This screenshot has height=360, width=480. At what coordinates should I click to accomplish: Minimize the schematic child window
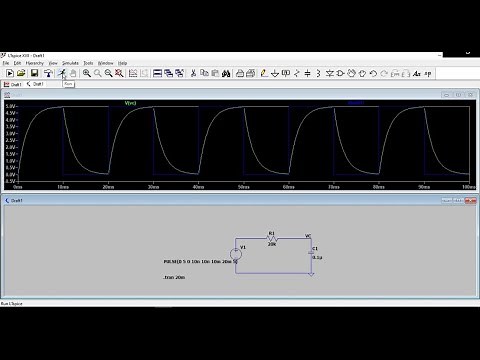tap(447, 200)
